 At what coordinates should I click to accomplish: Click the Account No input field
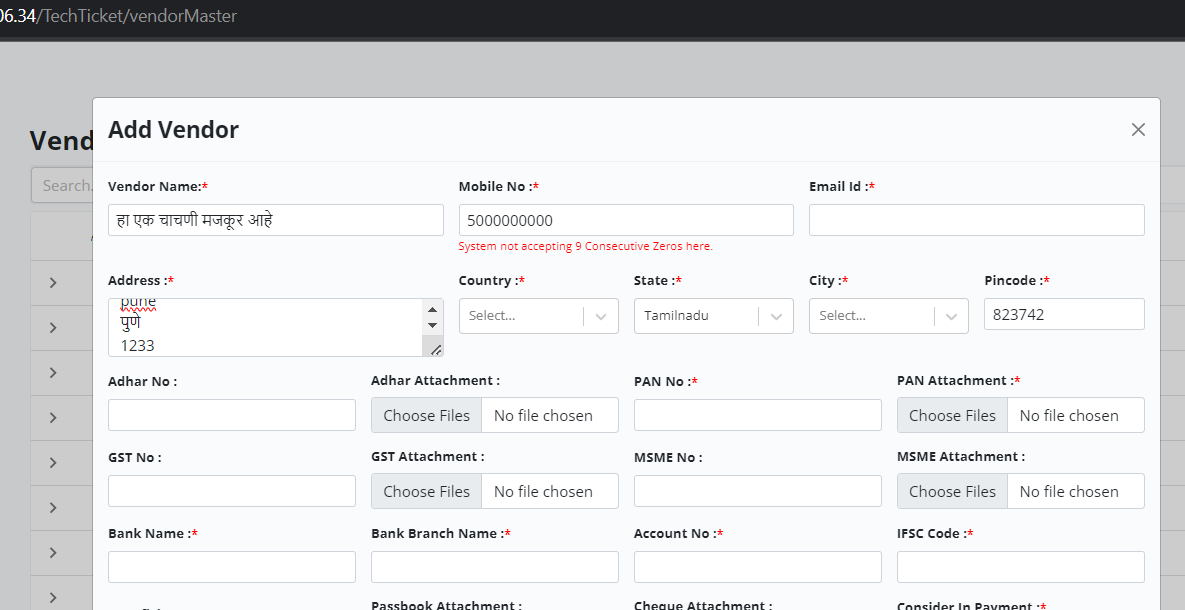coord(757,567)
